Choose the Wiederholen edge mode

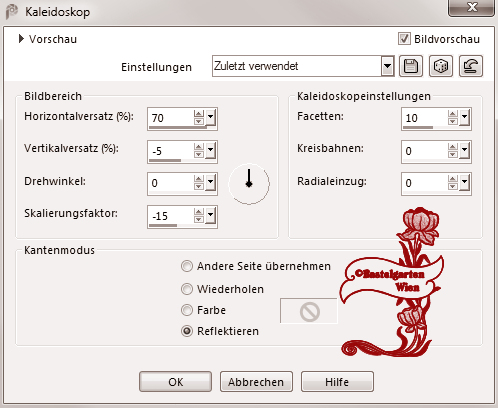187,289
